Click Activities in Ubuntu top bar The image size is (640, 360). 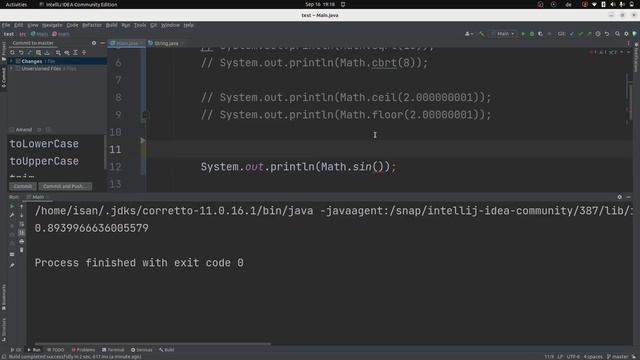coord(16,4)
